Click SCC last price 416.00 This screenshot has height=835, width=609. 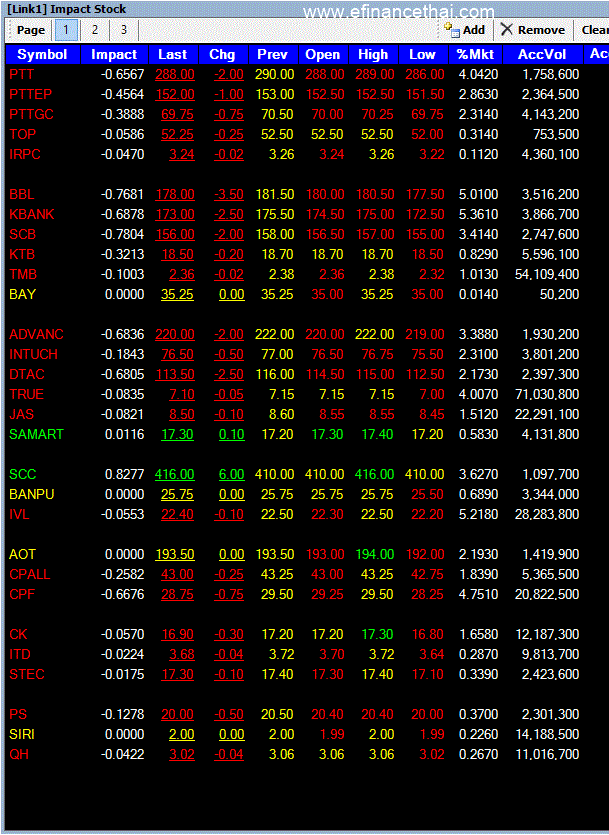pos(175,474)
